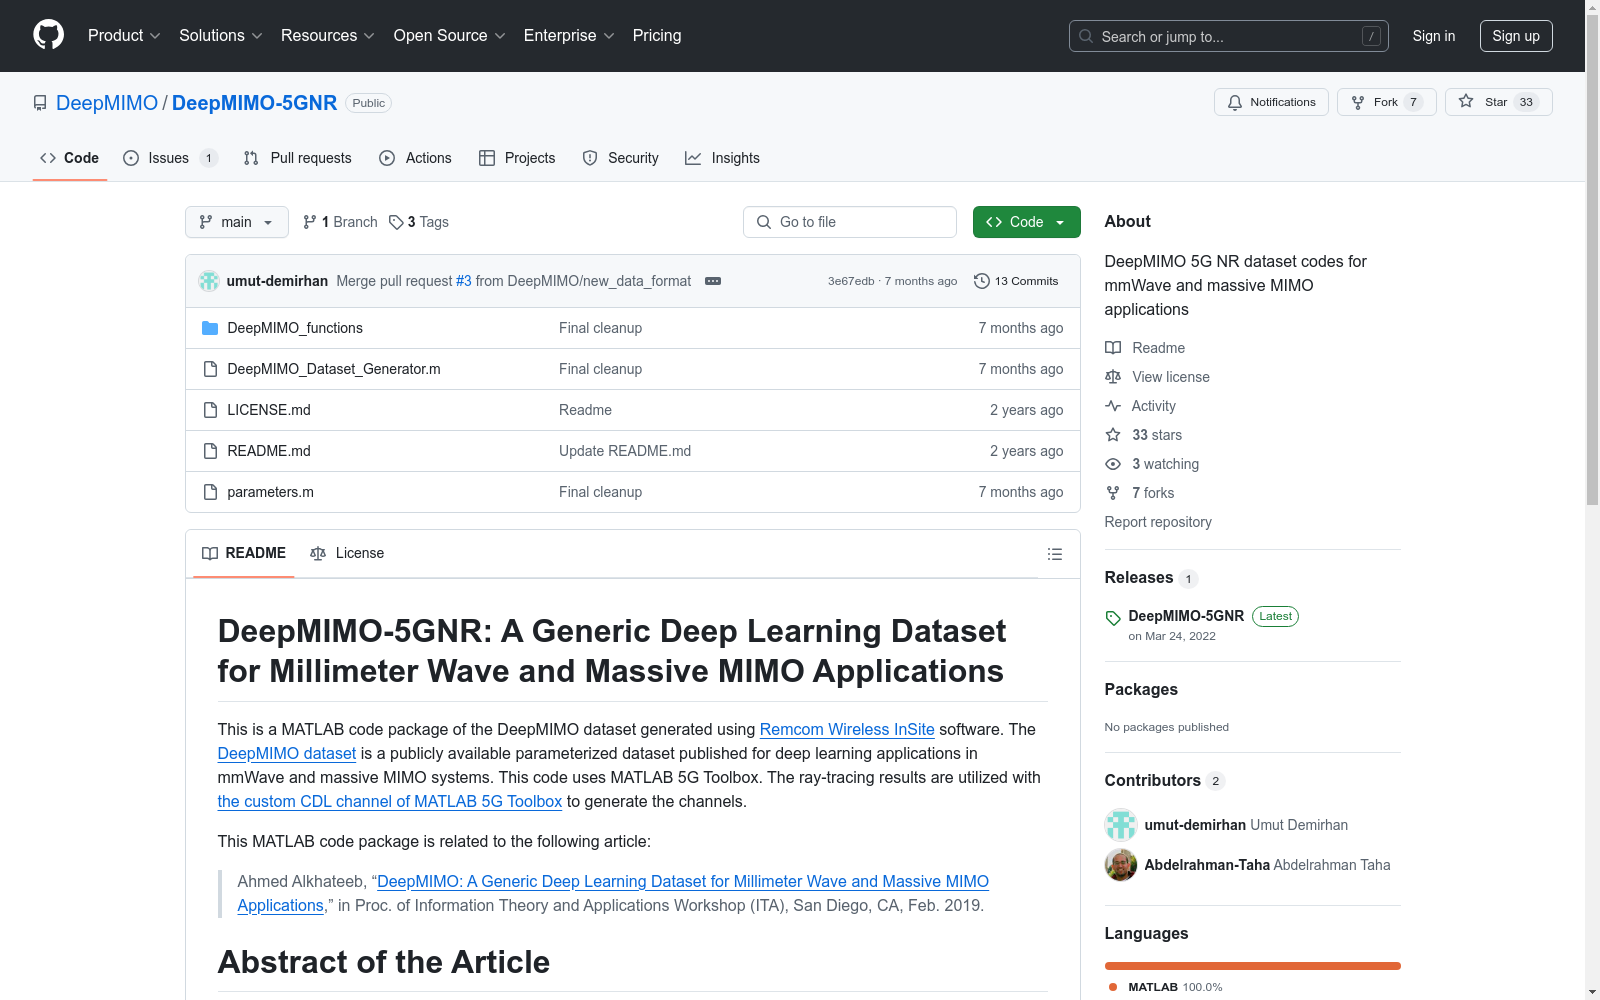Open the Pull requests tab
Screen dimensions: 1600x1000
297,157
